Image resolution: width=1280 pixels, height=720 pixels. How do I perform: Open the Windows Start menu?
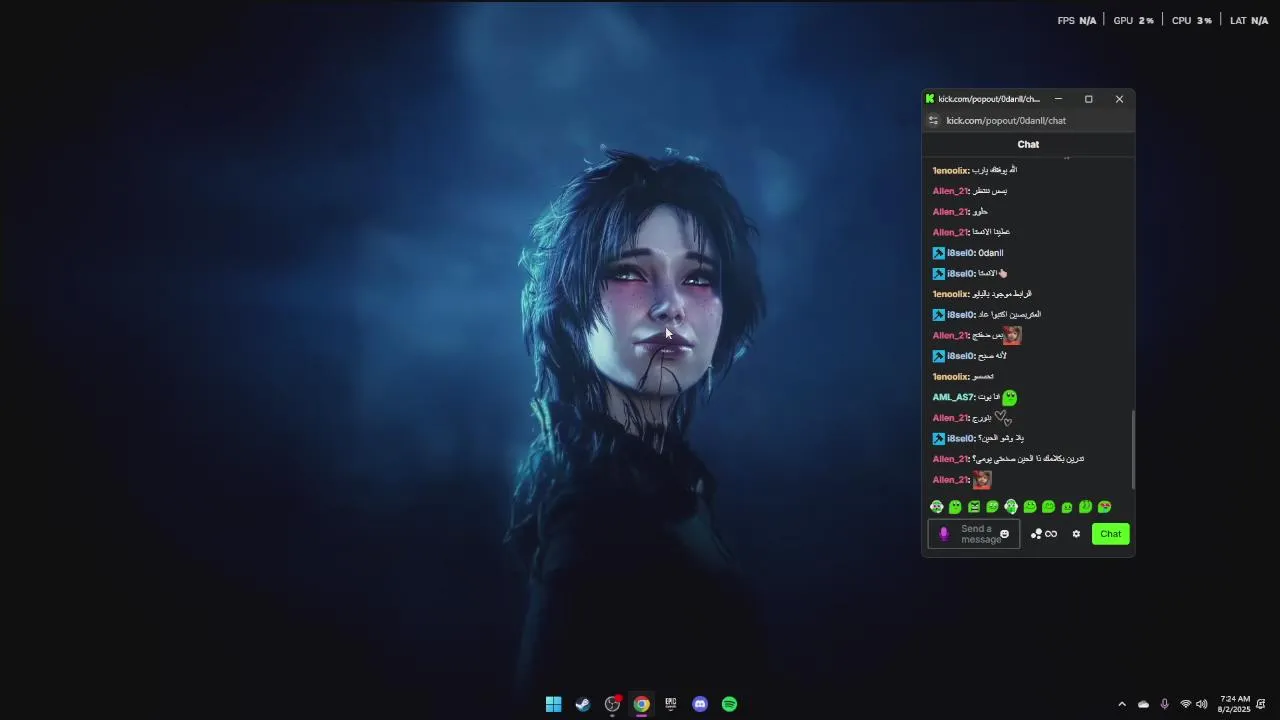(x=553, y=704)
